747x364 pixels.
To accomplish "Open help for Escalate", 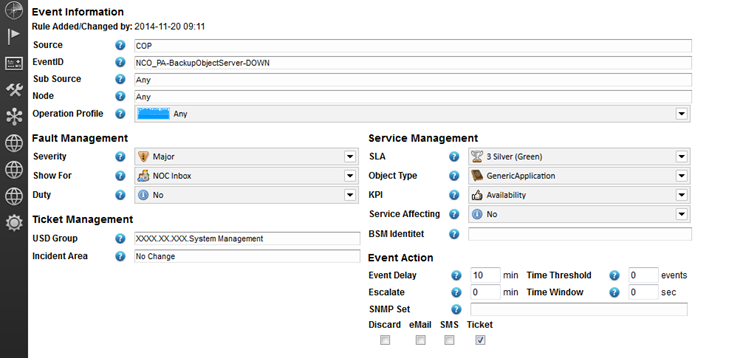I will pyautogui.click(x=456, y=293).
